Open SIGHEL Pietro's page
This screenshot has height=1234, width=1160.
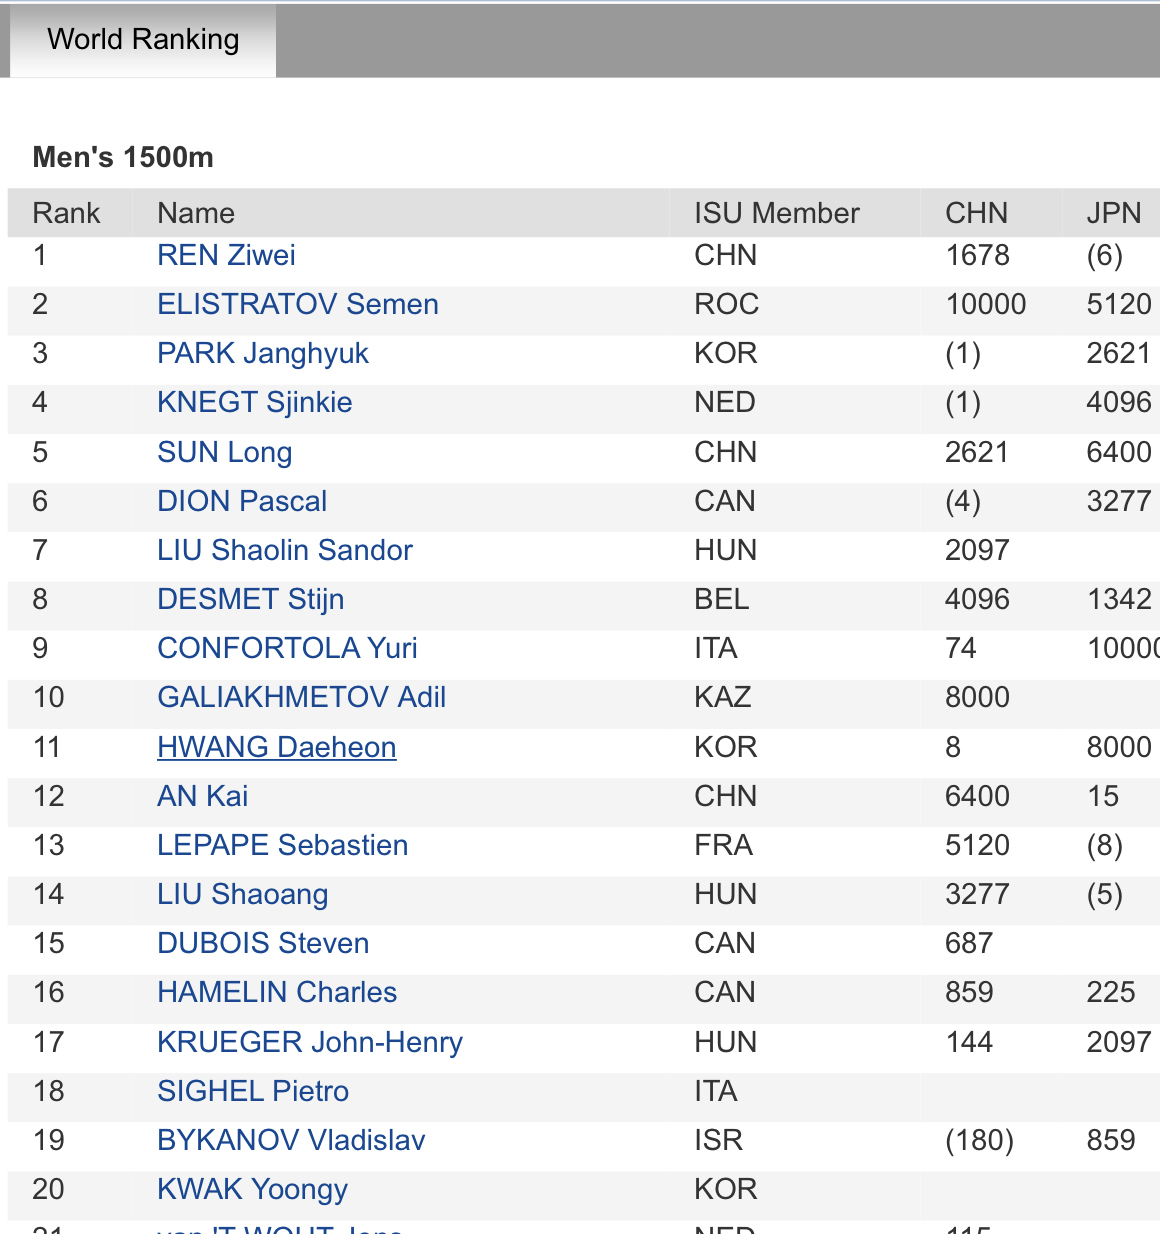(x=252, y=1091)
